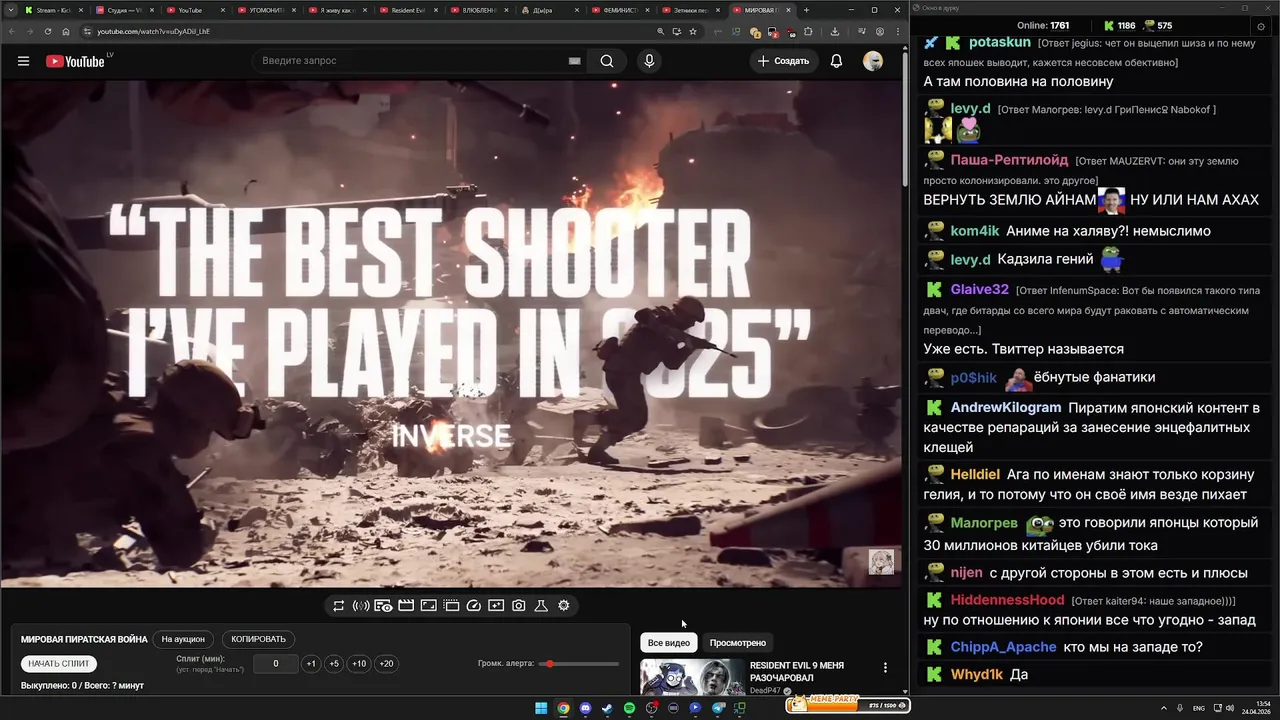
Task: Click the split minutes input field
Action: coord(276,664)
